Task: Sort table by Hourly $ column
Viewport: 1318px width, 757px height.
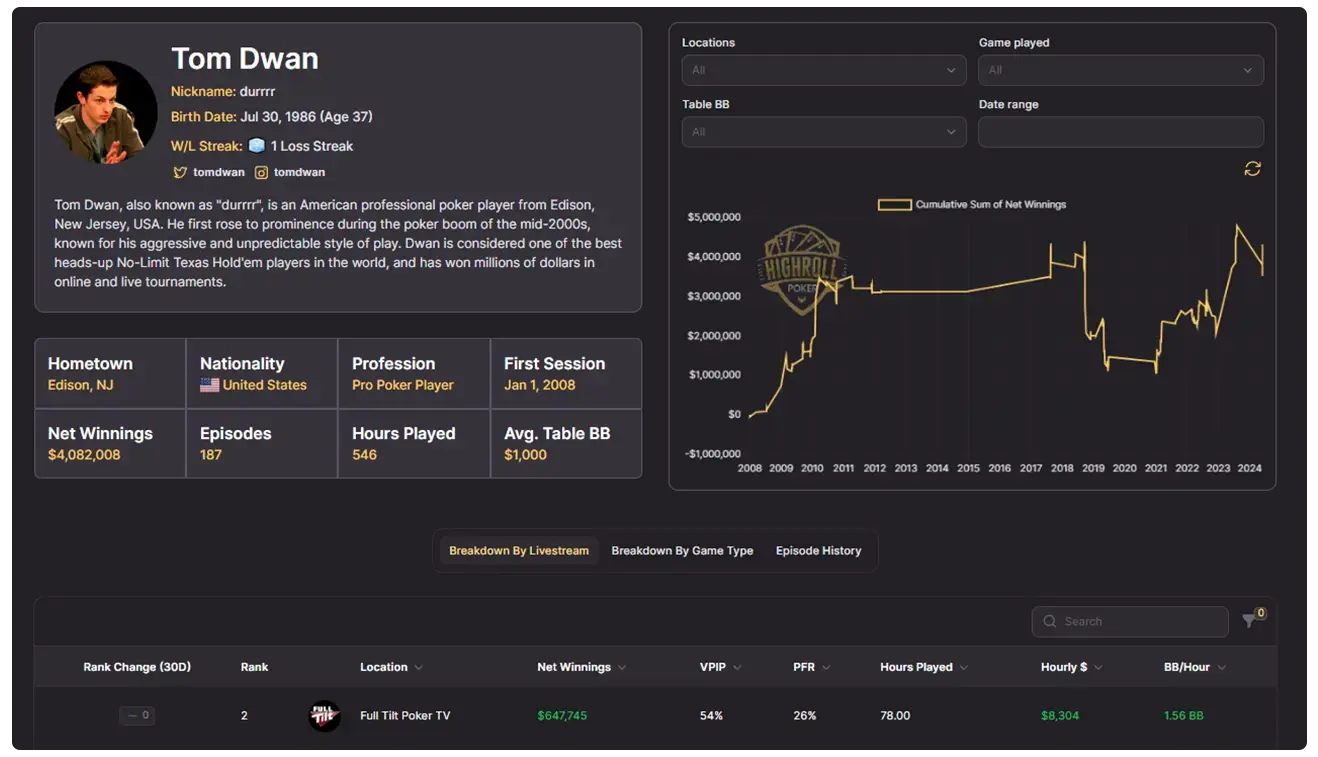Action: (1064, 667)
